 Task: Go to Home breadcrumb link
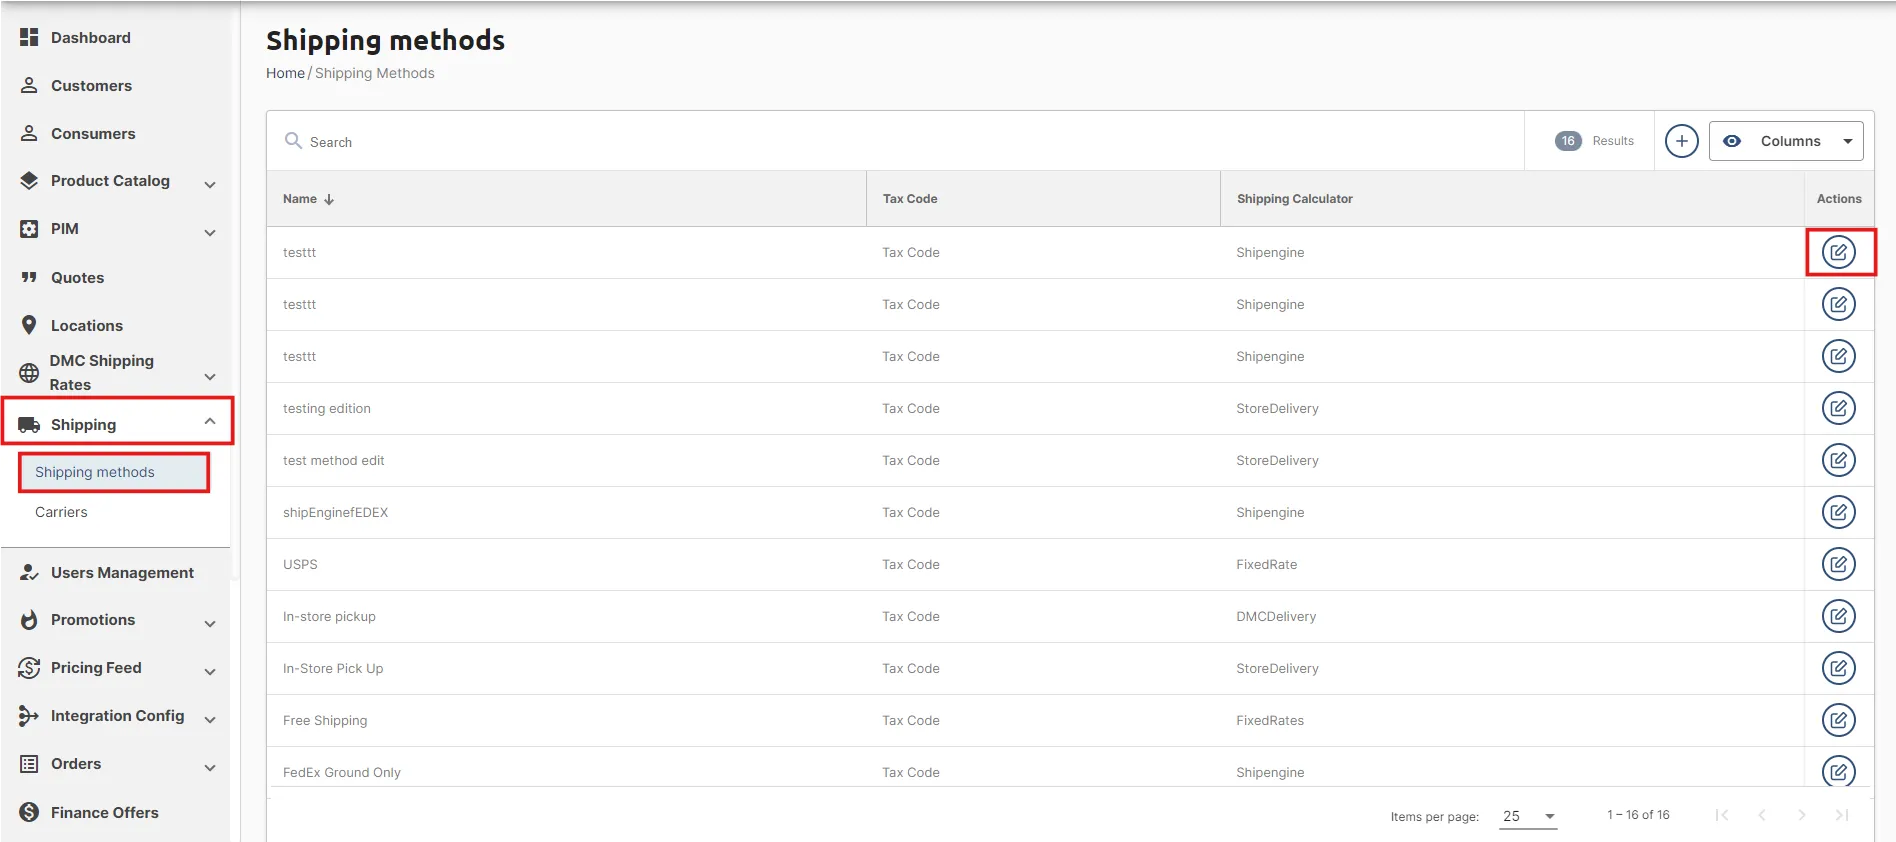285,73
